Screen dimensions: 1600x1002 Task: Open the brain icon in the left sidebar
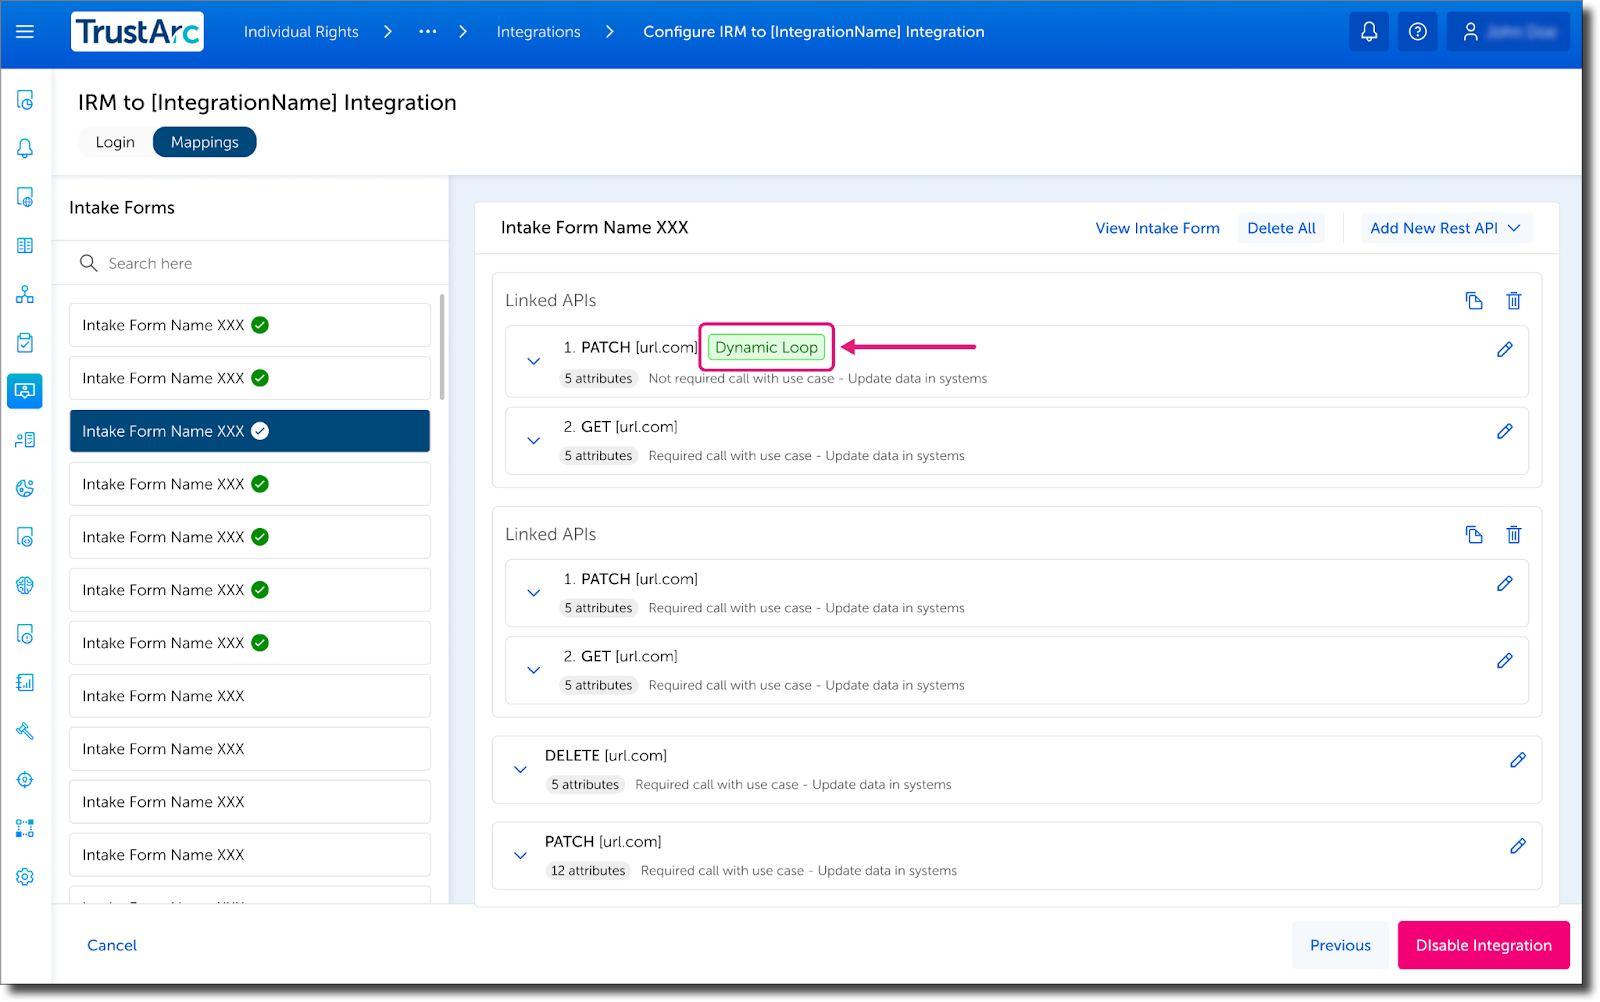[x=25, y=585]
